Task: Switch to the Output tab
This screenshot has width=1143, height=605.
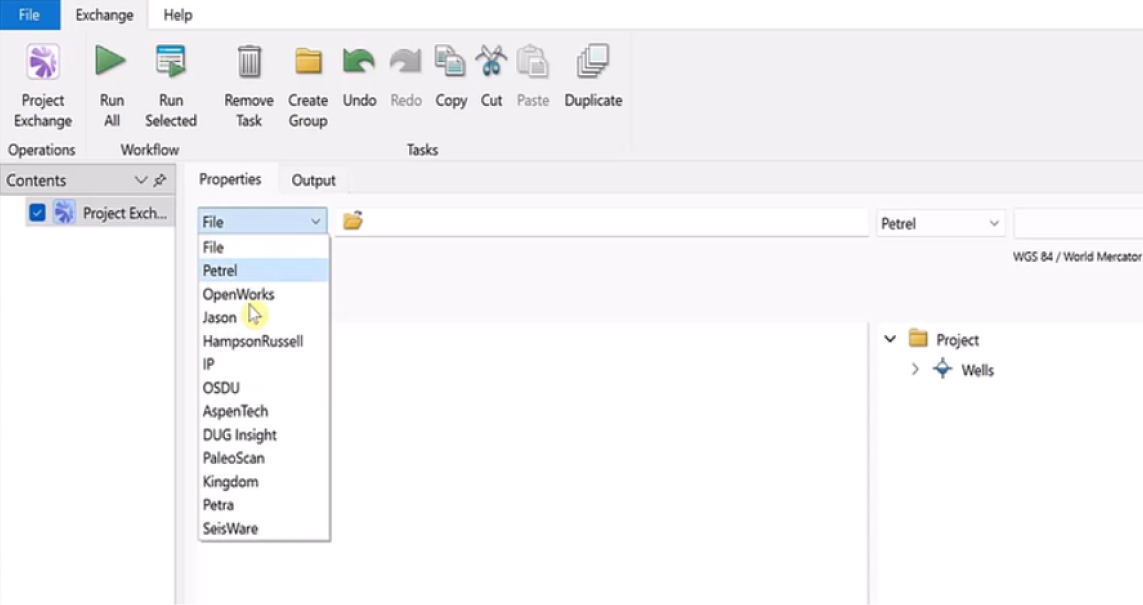Action: click(313, 180)
